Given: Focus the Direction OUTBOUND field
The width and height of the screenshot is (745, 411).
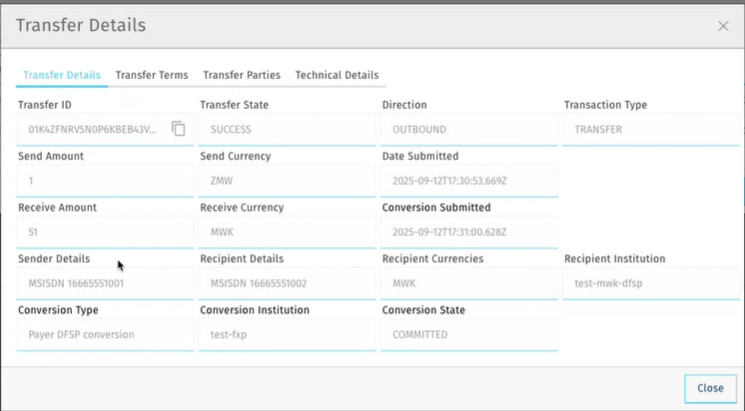Looking at the screenshot, I should (x=467, y=129).
